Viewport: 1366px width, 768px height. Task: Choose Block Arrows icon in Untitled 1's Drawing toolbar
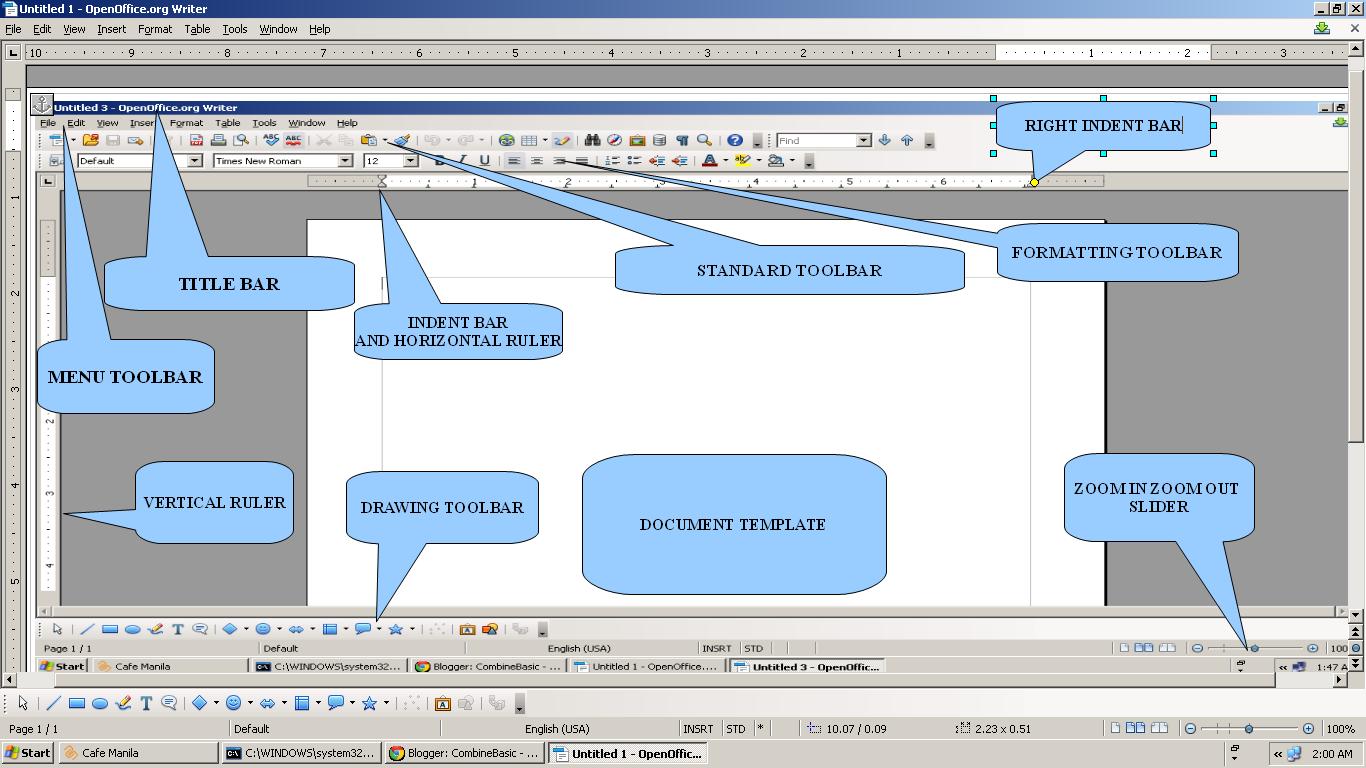(x=268, y=703)
